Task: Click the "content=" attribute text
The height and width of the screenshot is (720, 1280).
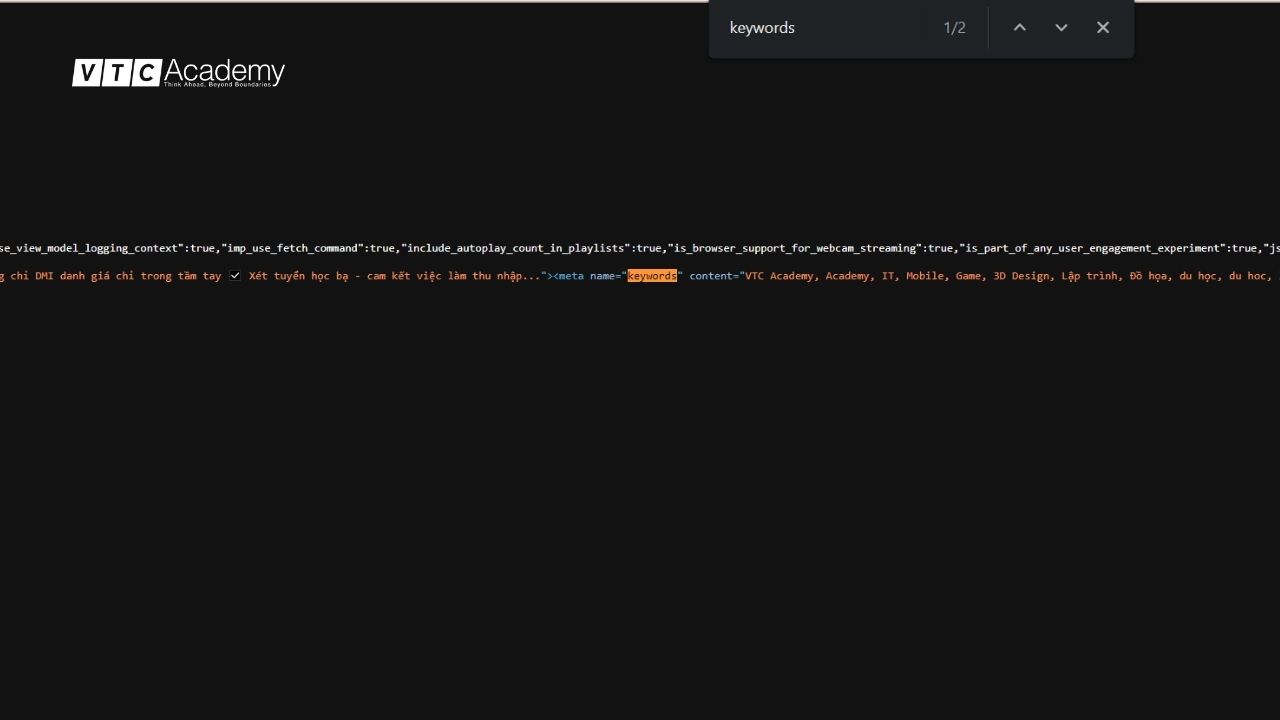Action: 712,276
